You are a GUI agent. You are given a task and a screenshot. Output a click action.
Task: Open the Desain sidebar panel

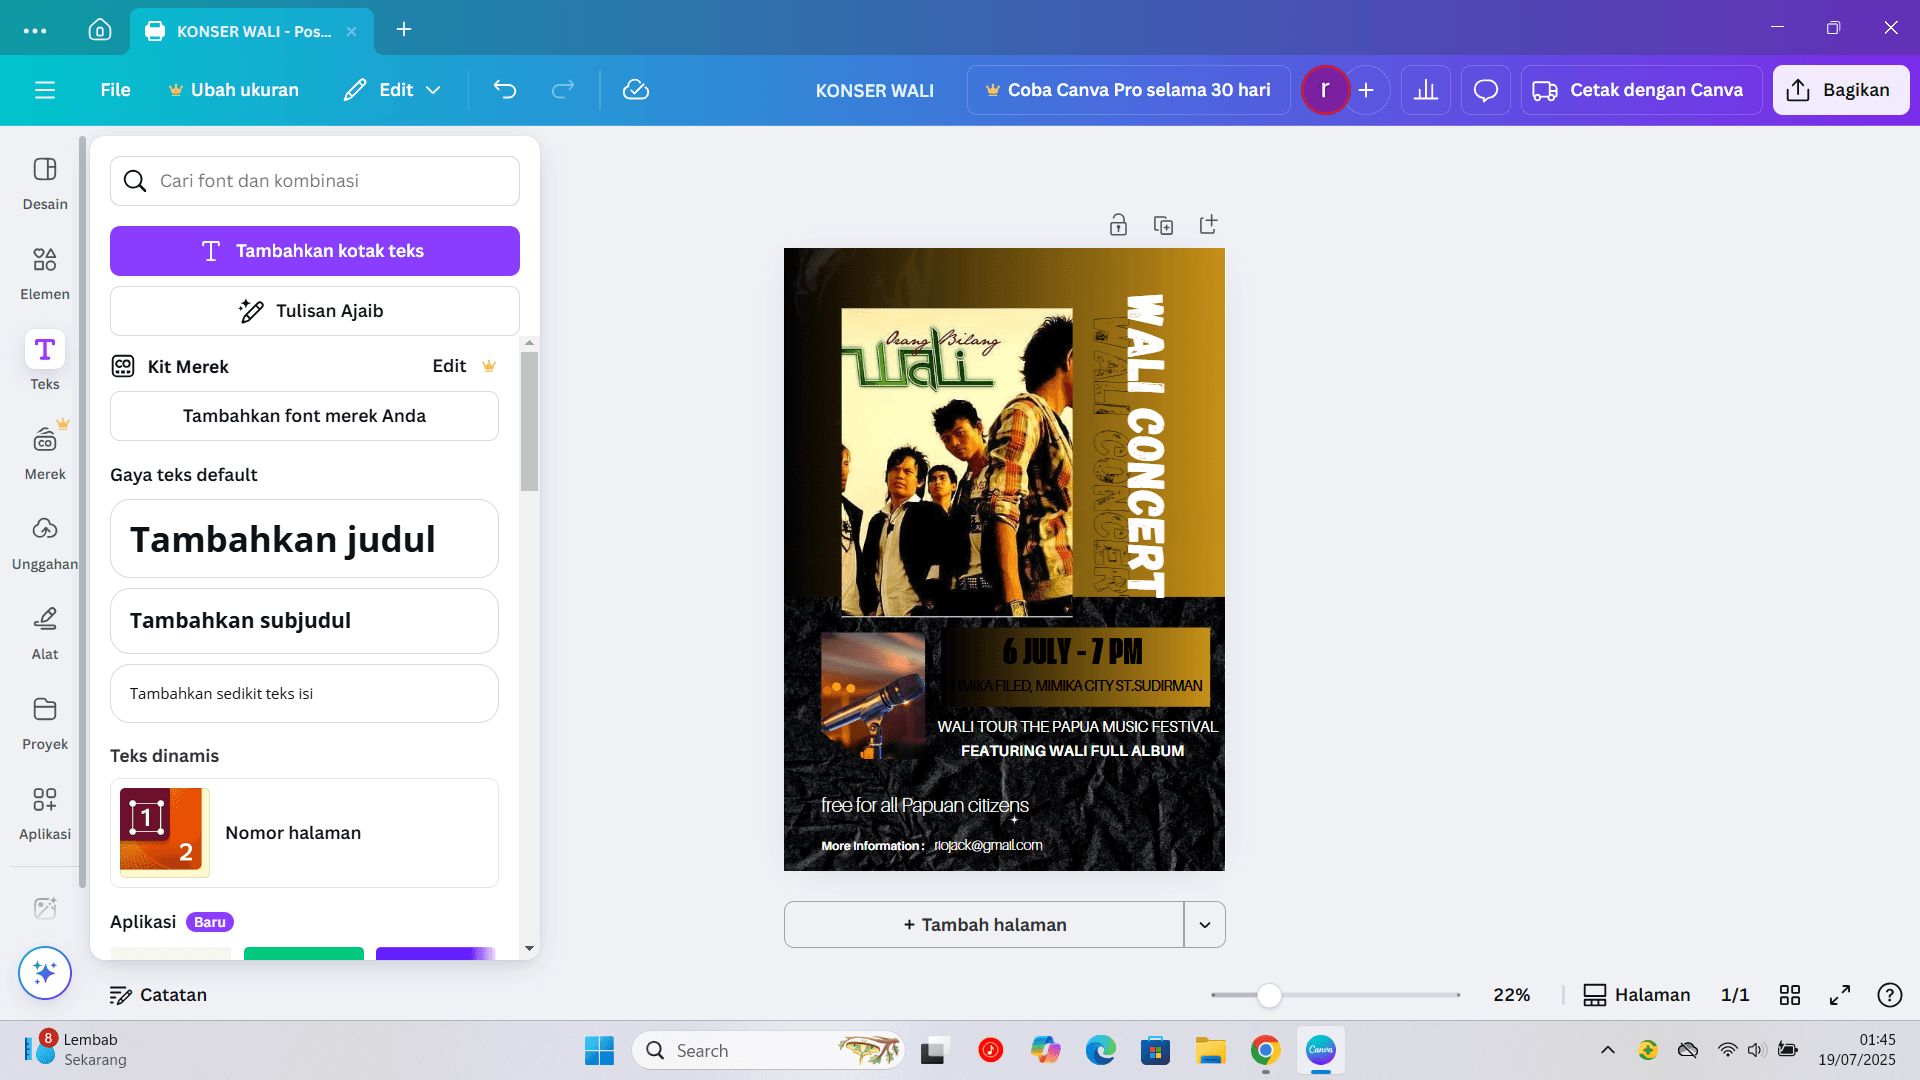pyautogui.click(x=45, y=184)
